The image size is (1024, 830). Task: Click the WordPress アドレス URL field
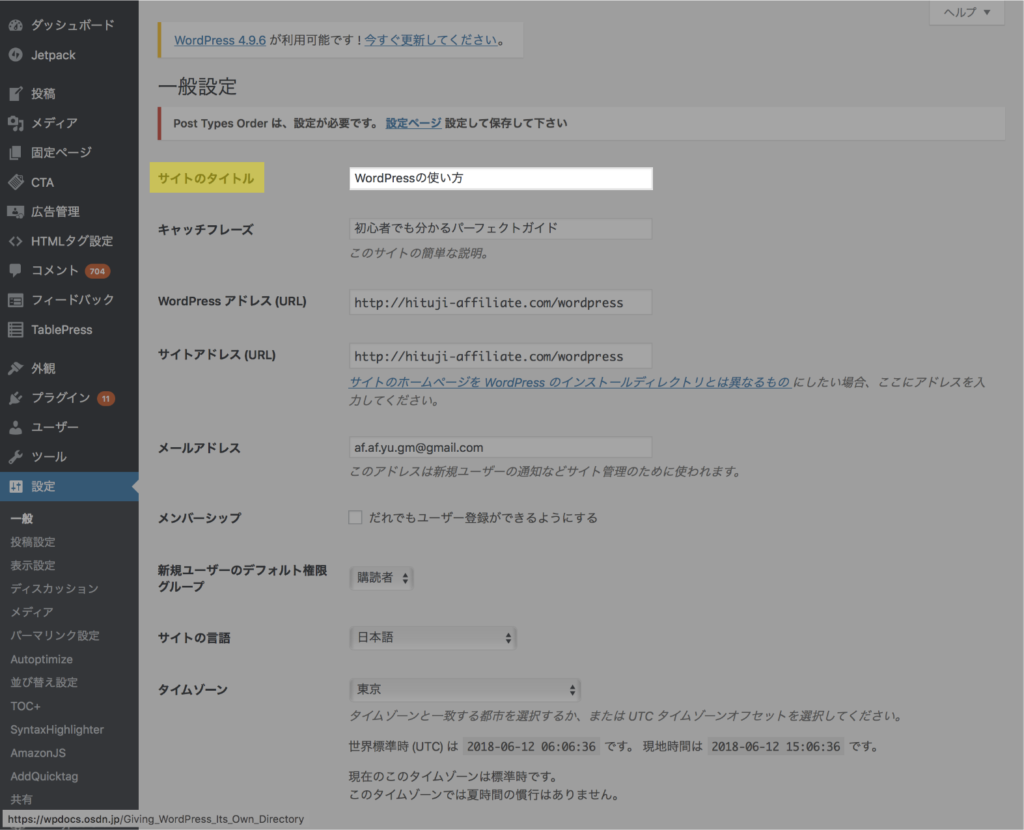click(501, 302)
